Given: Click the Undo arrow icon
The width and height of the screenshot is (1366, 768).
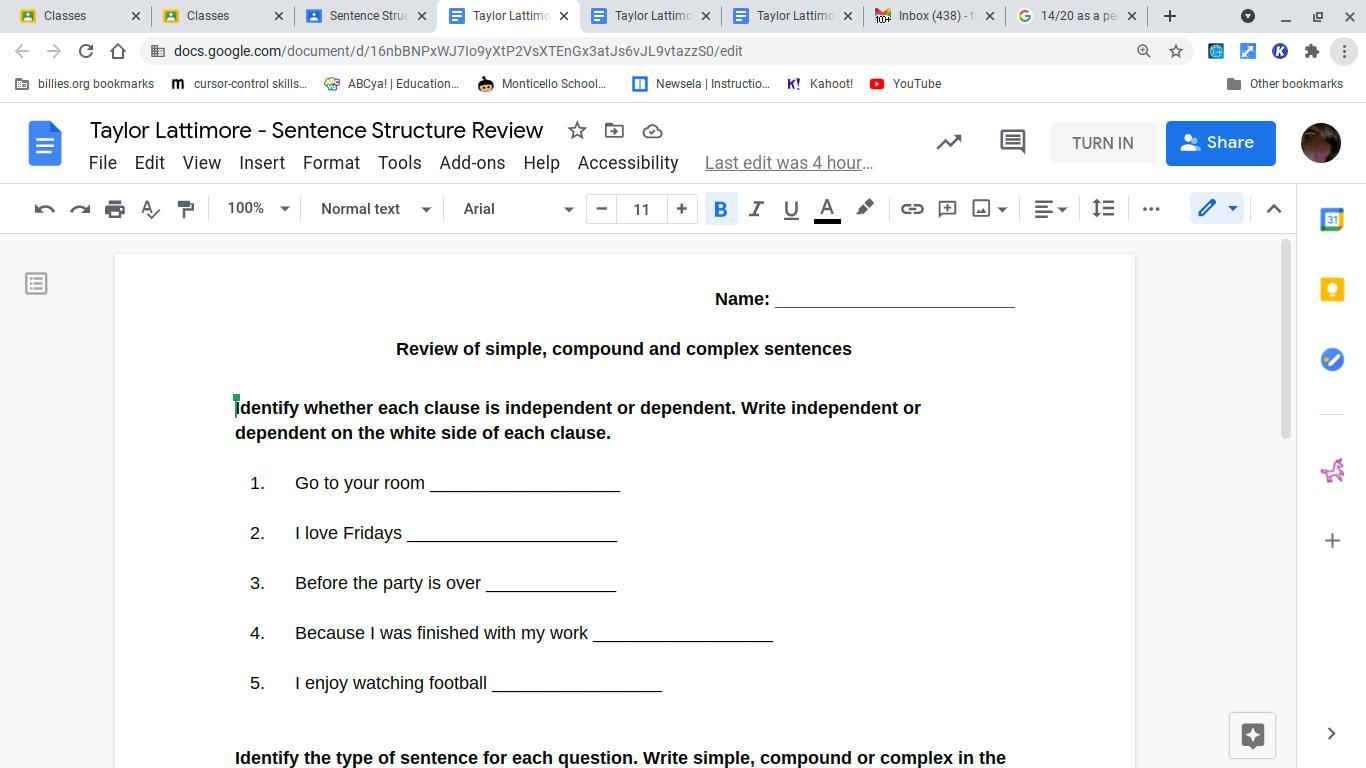Looking at the screenshot, I should pyautogui.click(x=44, y=209).
